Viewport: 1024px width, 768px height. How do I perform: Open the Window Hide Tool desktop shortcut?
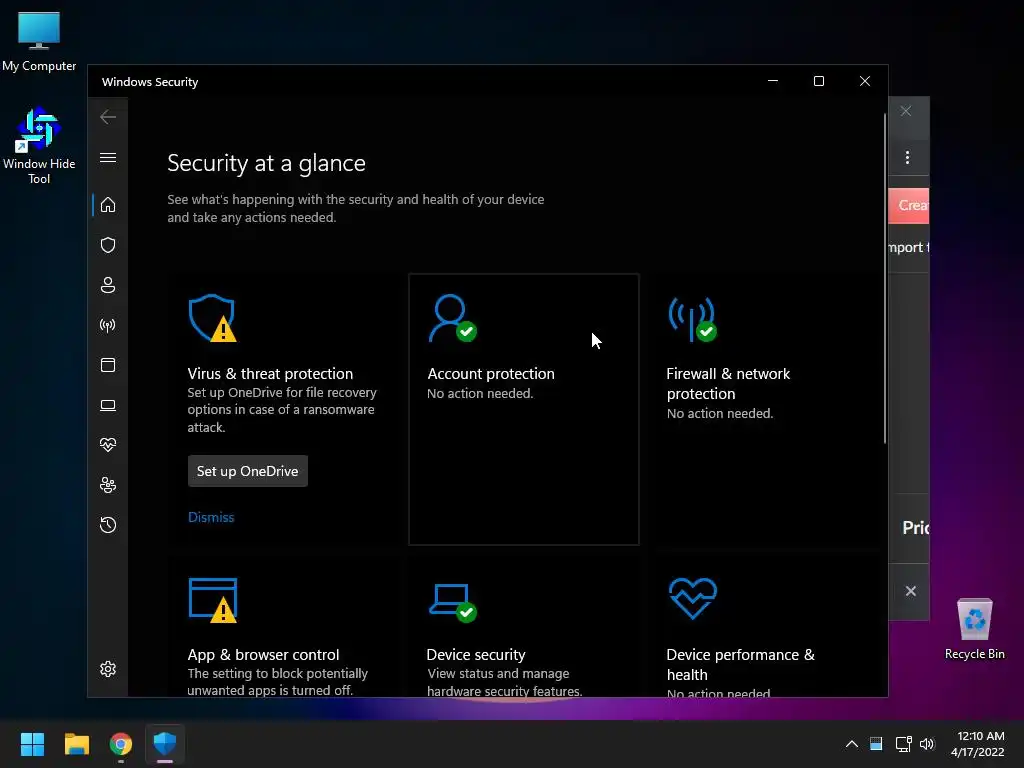coord(39,146)
